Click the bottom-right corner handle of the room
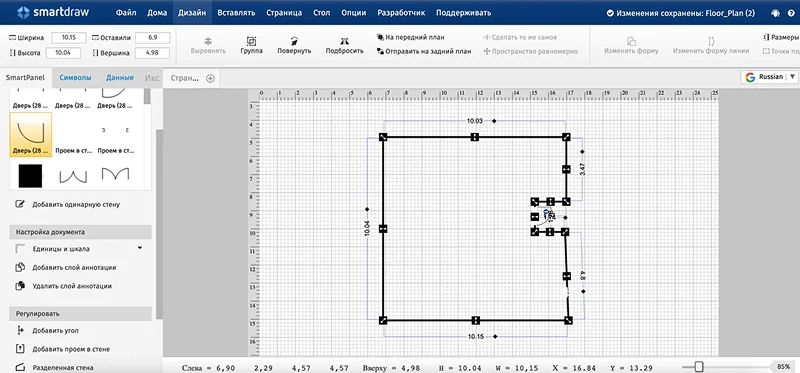Viewport: 800px width, 373px height. point(568,320)
